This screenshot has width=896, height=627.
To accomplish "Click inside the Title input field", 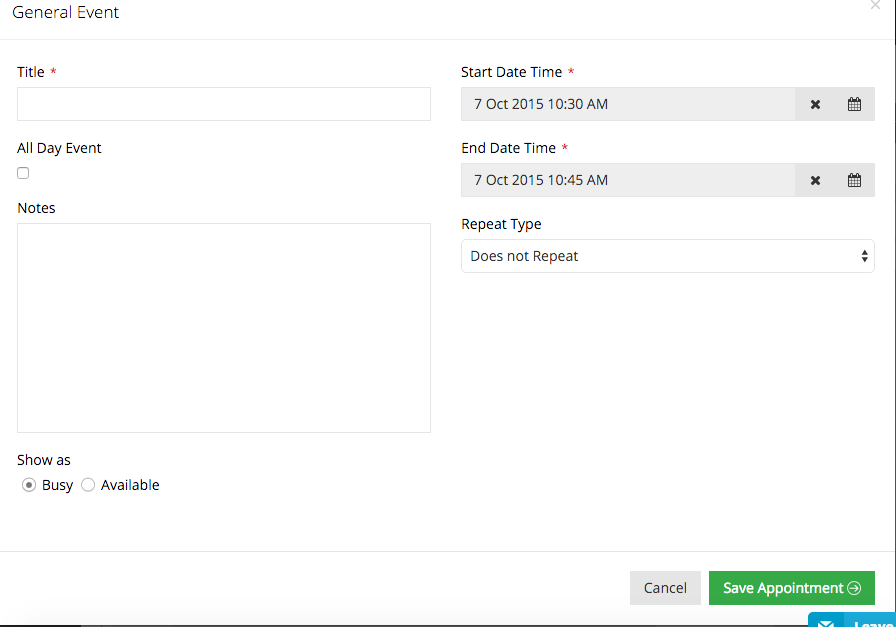I will [x=223, y=104].
